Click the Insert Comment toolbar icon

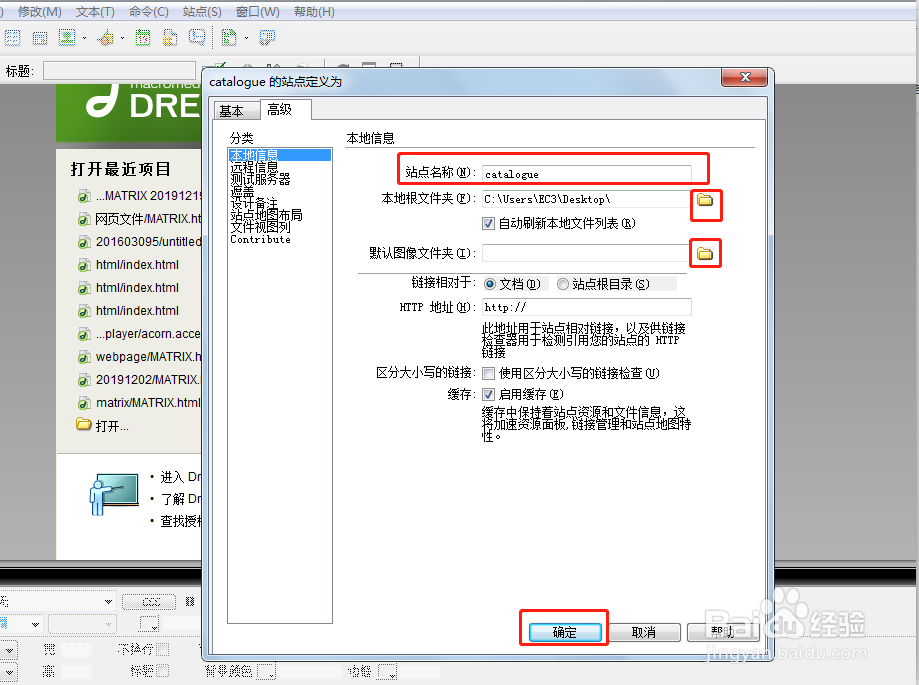[x=197, y=38]
